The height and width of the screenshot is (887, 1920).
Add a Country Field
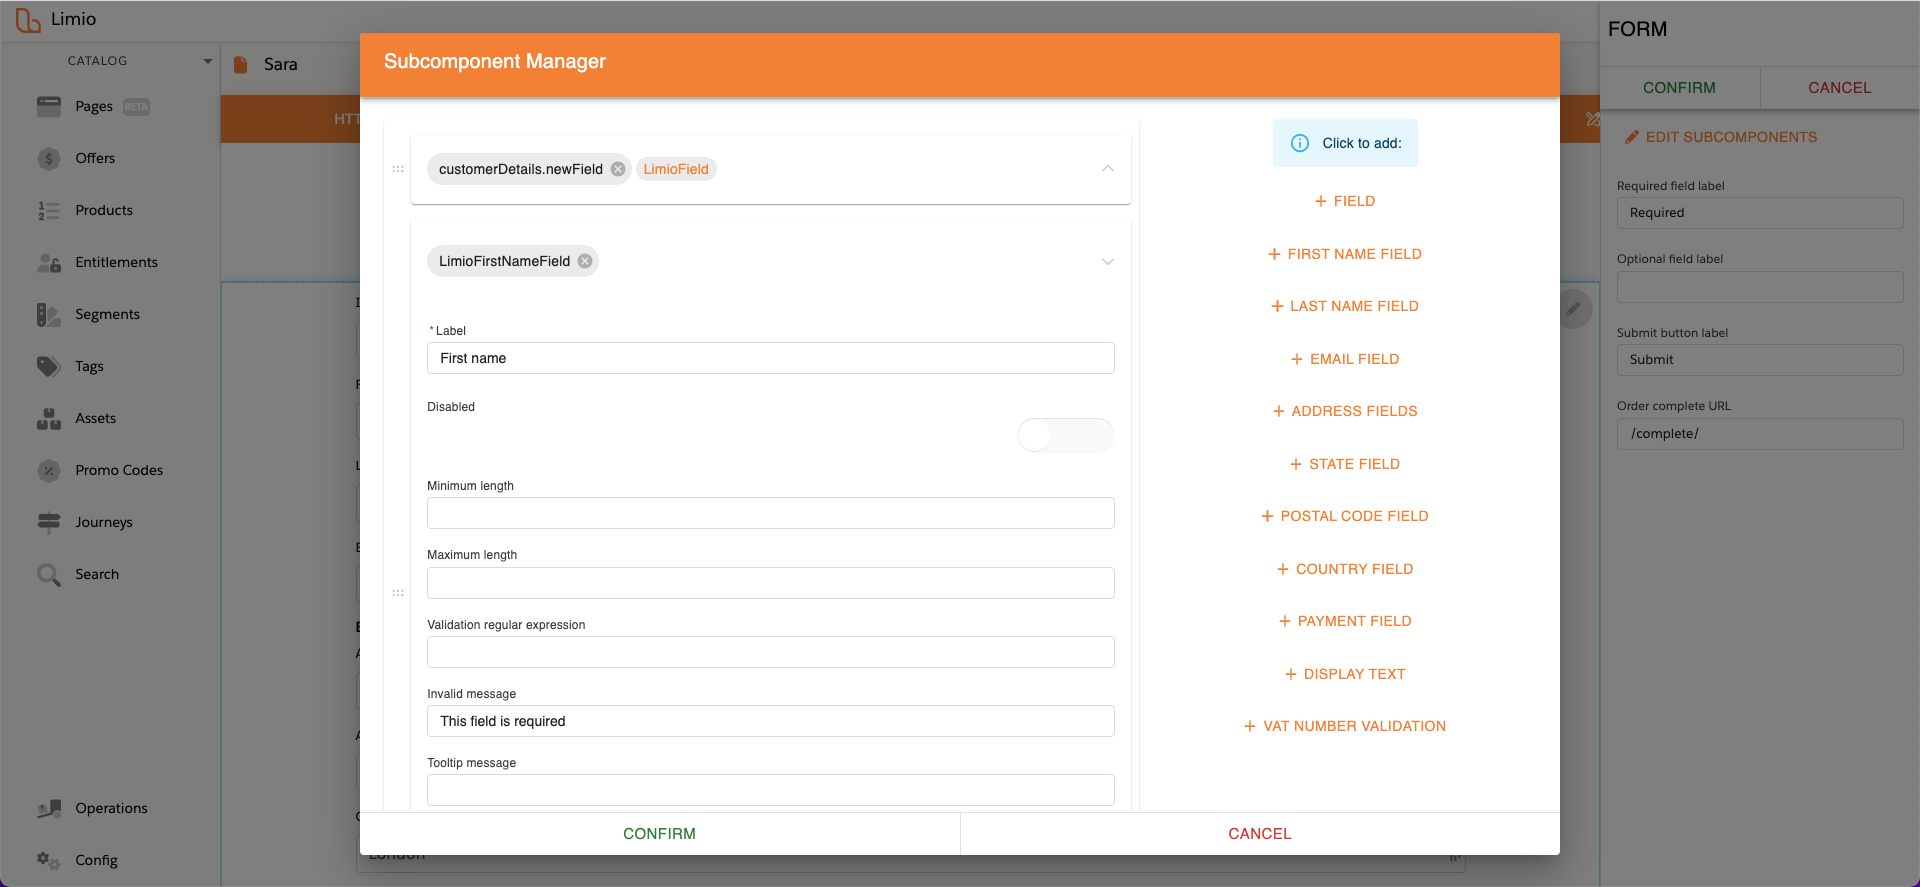pos(1345,569)
